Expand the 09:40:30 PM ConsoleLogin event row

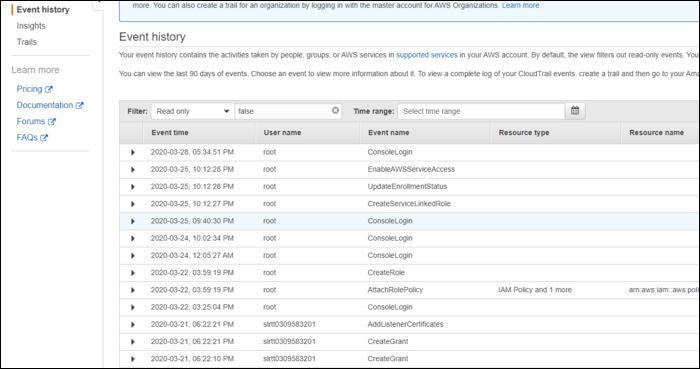133,221
